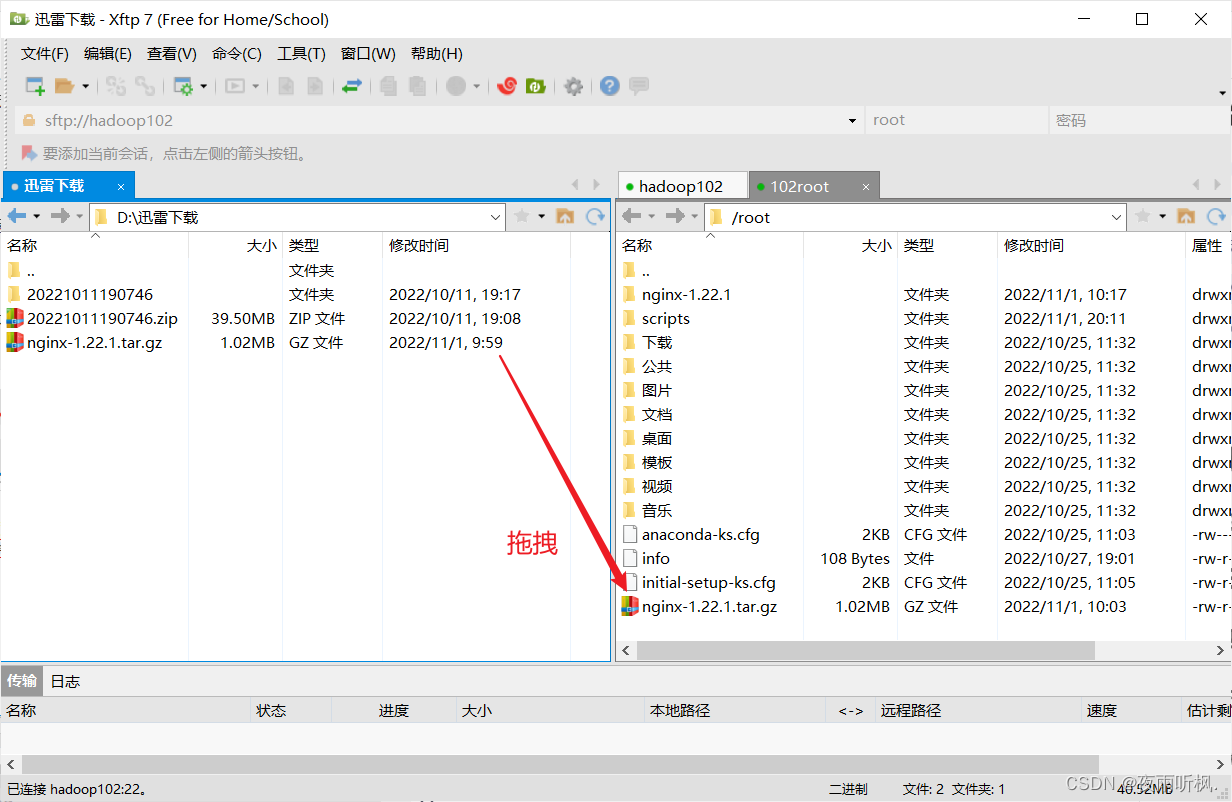Screen dimensions: 1232x802
Task: Open the 文件(F) menu
Action: pyautogui.click(x=45, y=54)
